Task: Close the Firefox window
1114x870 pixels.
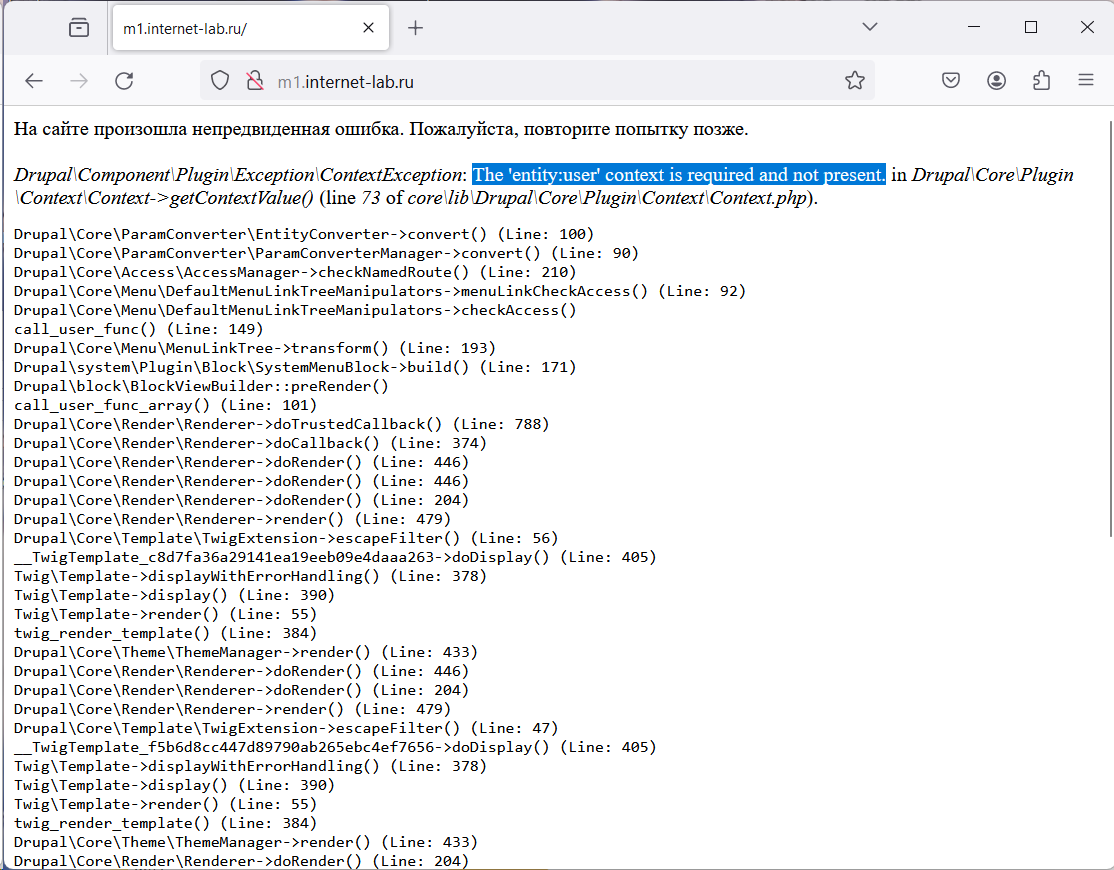Action: 1087,27
